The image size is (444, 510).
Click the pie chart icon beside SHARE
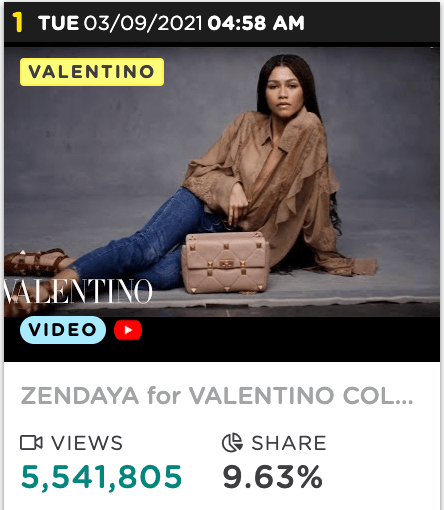point(232,443)
